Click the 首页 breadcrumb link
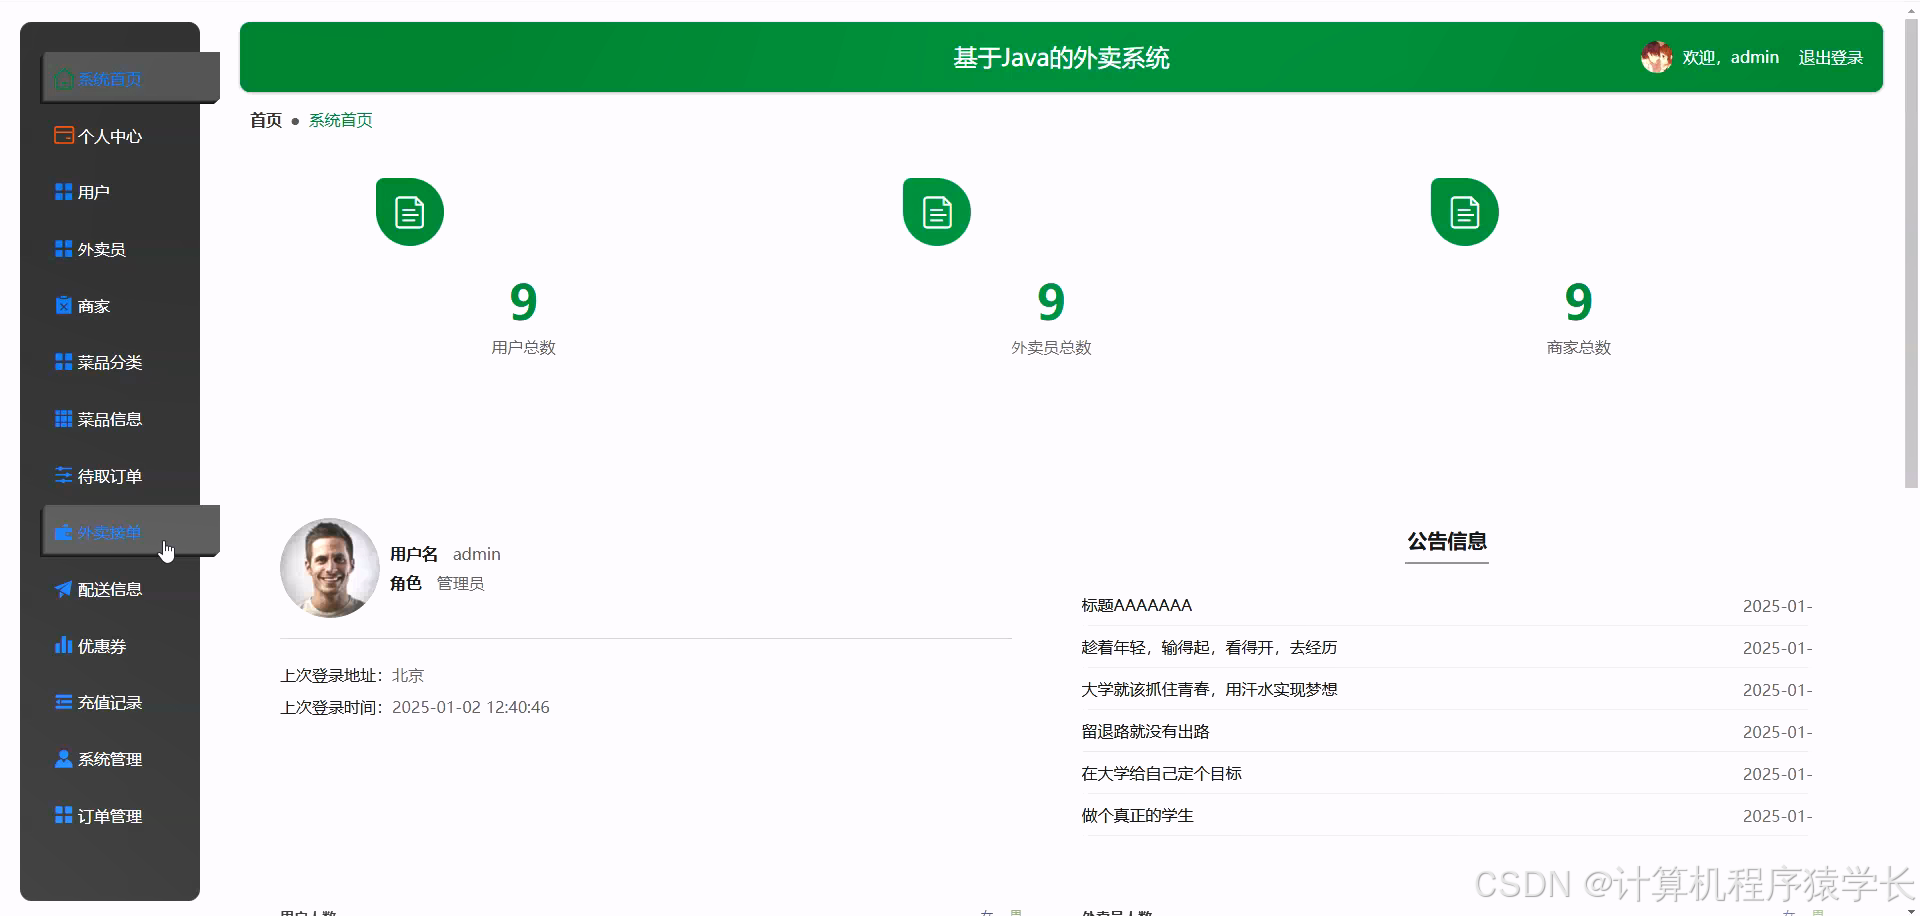Image resolution: width=1920 pixels, height=916 pixels. tap(265, 120)
